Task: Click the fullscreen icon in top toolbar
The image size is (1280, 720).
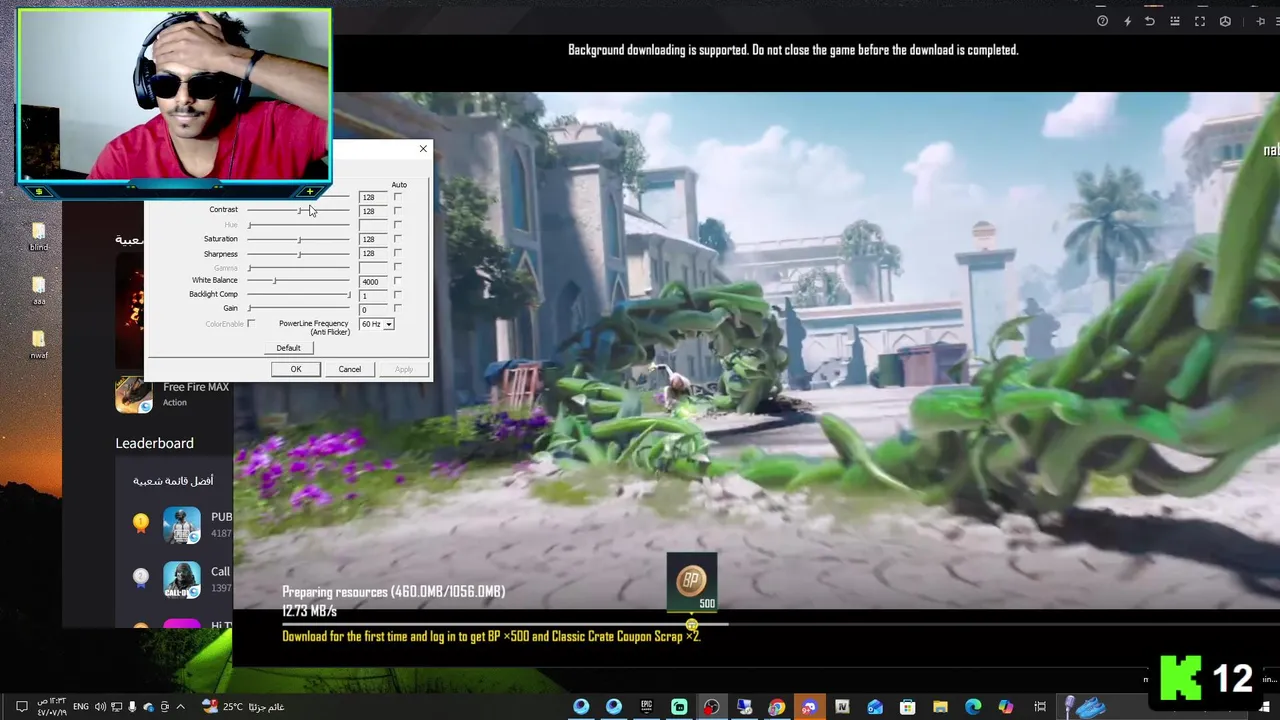Action: 1200,21
